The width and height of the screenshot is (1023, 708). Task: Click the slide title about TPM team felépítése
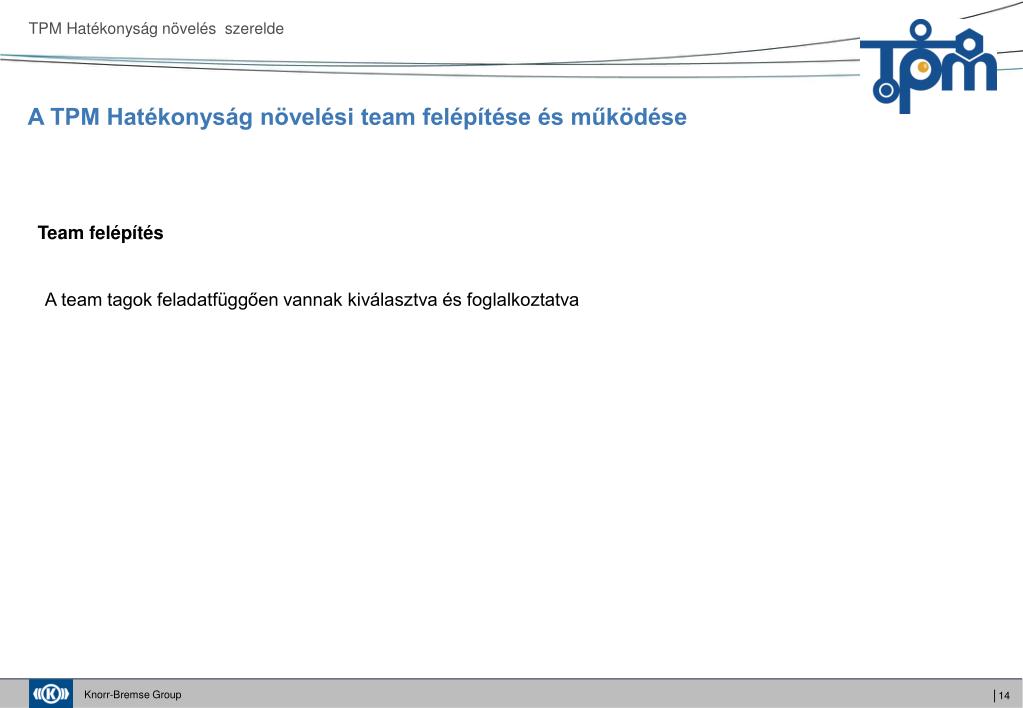(x=357, y=117)
